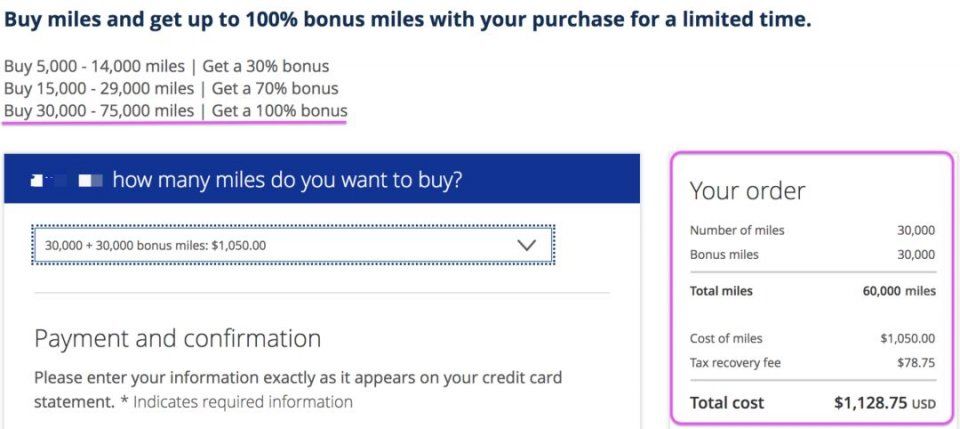Click the 'Your order' summary title
This screenshot has width=960, height=429.
point(747,190)
